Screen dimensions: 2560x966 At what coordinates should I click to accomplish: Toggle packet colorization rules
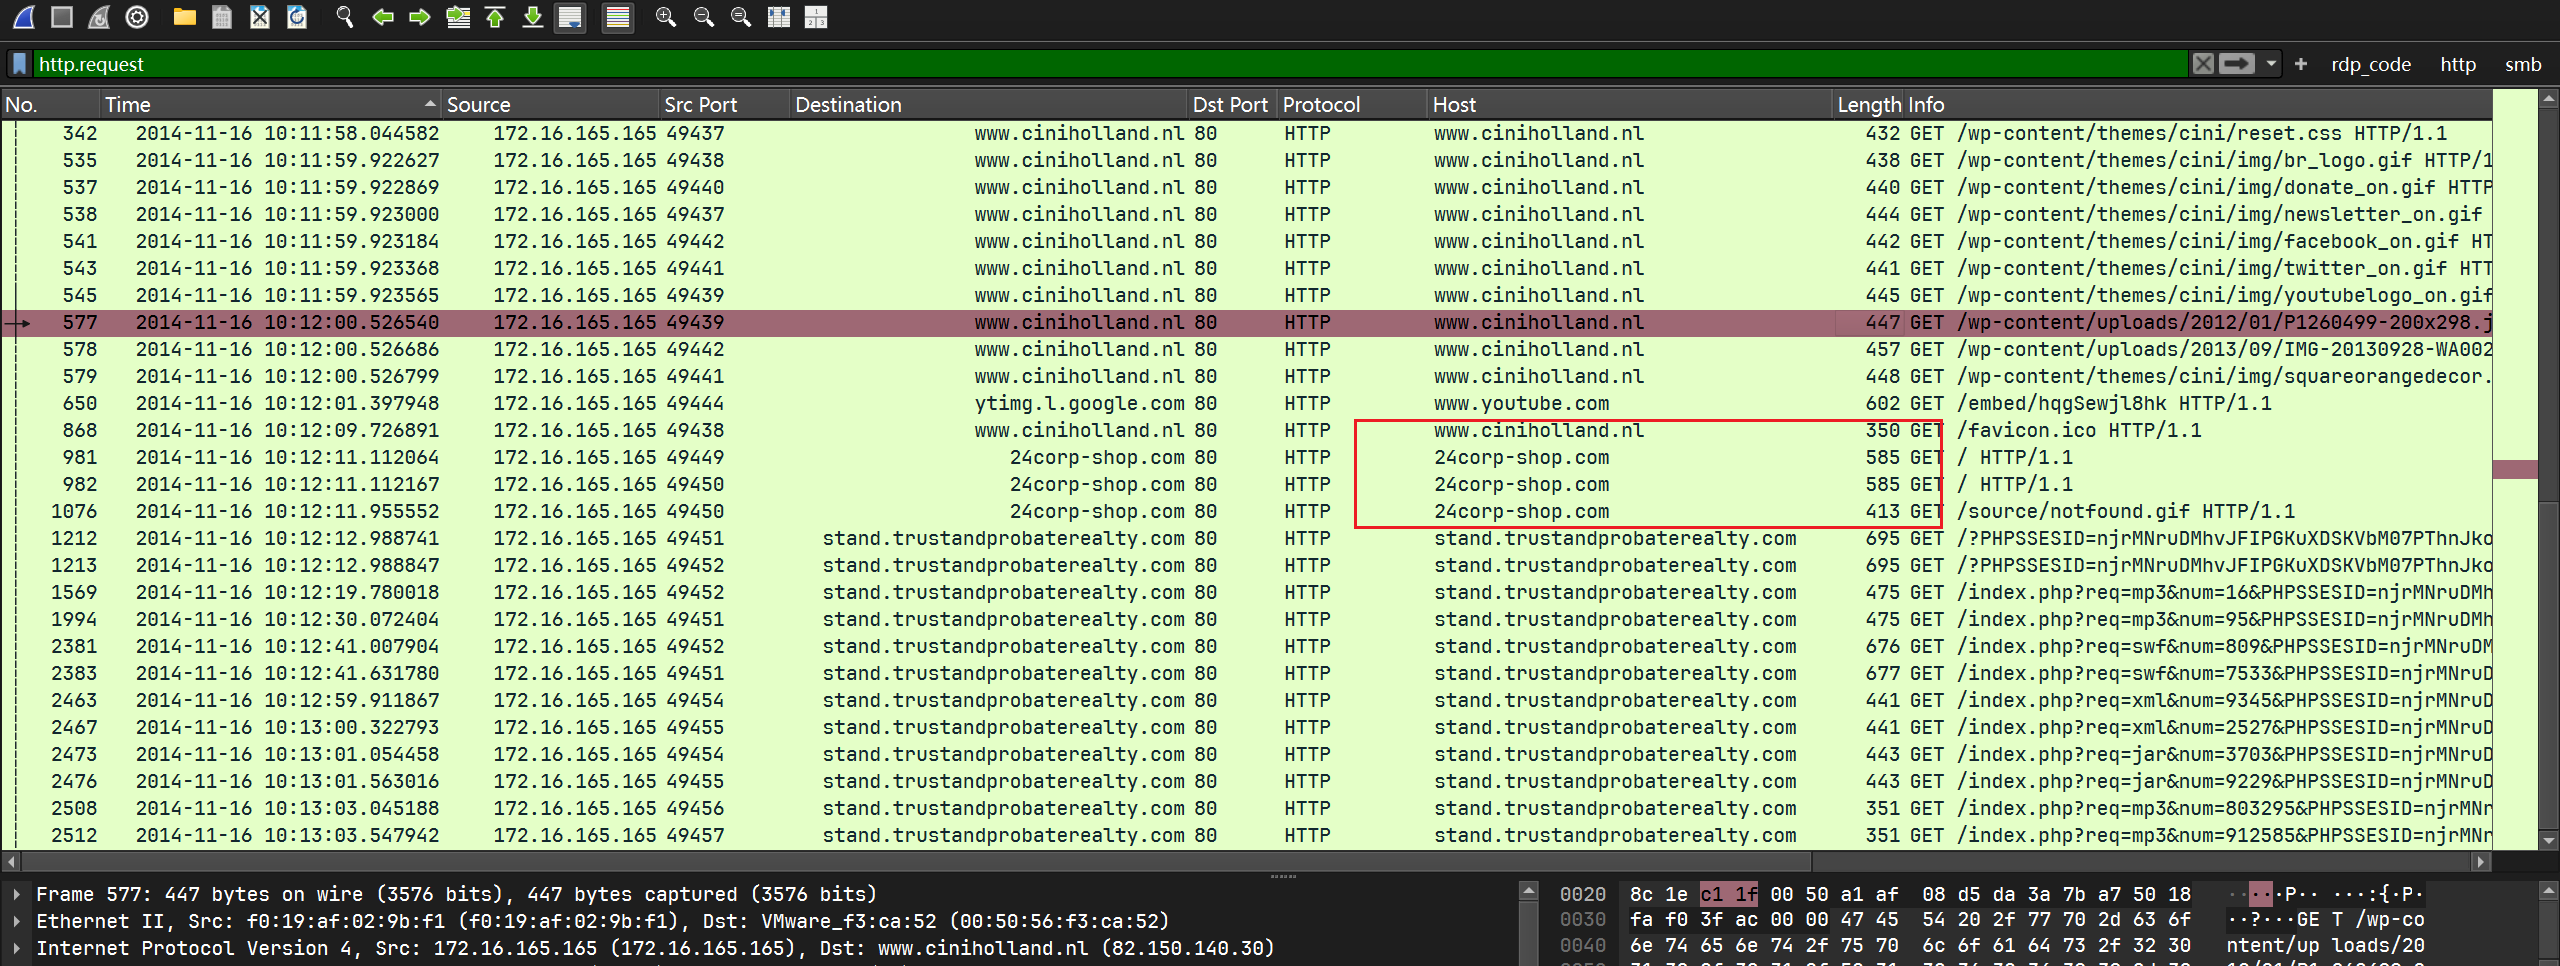618,17
